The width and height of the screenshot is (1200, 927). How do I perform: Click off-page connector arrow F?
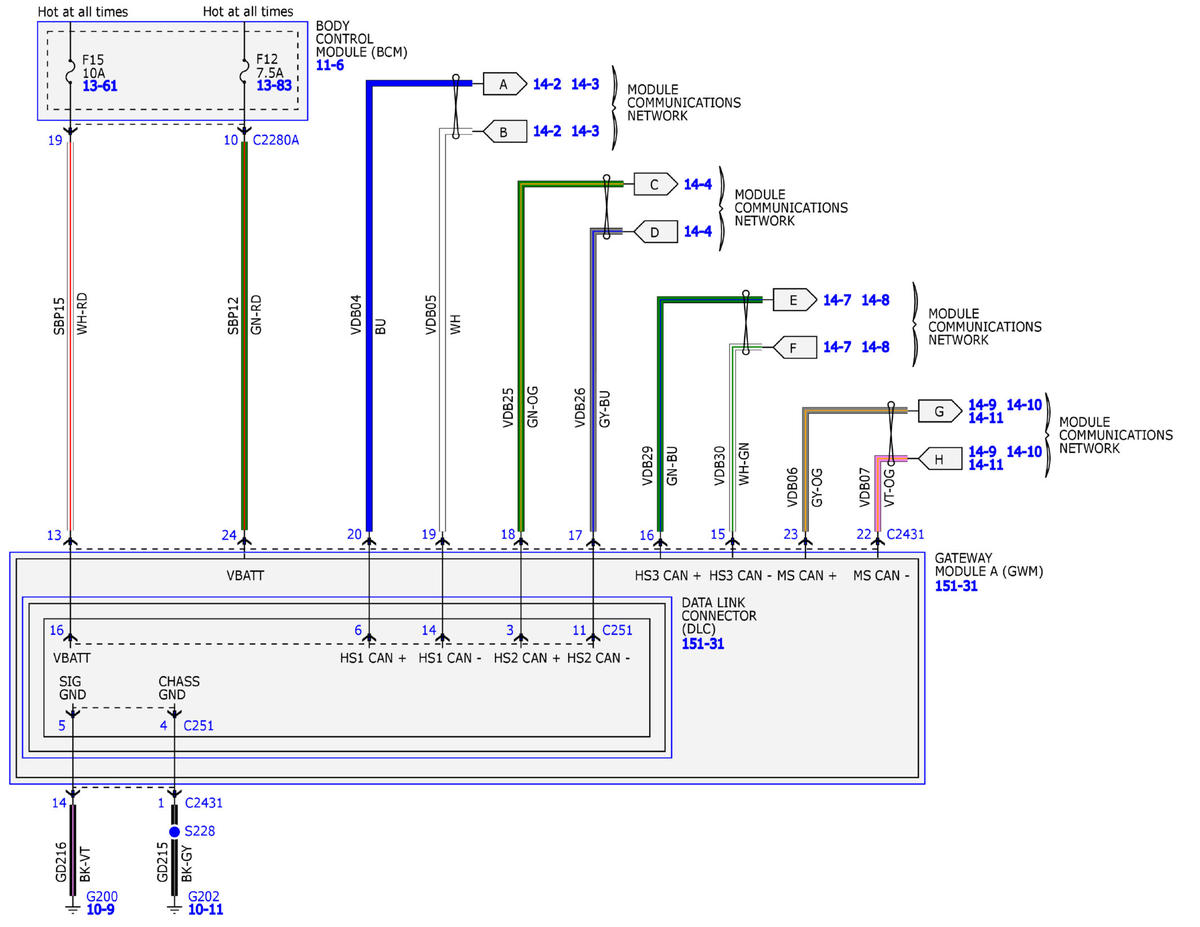[x=793, y=347]
